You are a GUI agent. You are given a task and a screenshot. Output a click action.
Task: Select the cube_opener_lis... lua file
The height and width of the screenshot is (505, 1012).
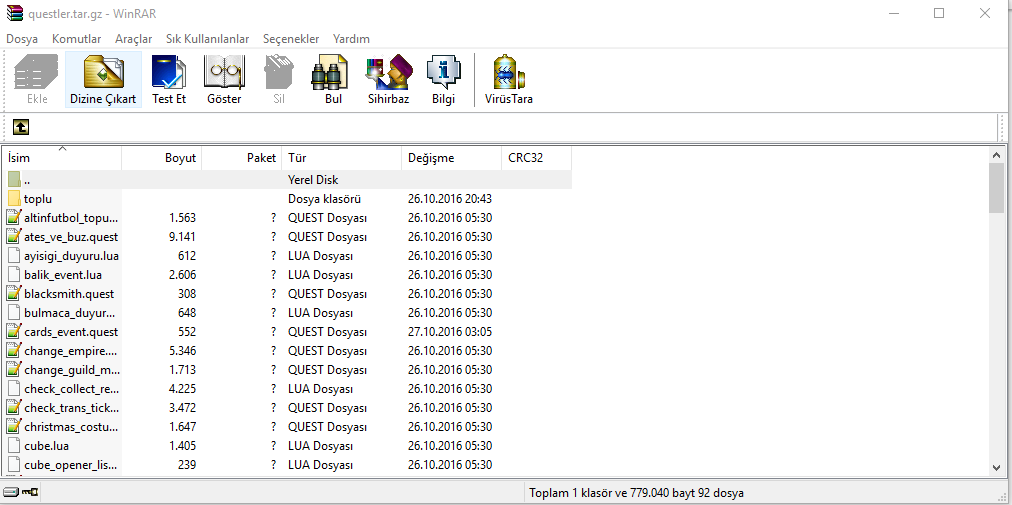[x=70, y=465]
